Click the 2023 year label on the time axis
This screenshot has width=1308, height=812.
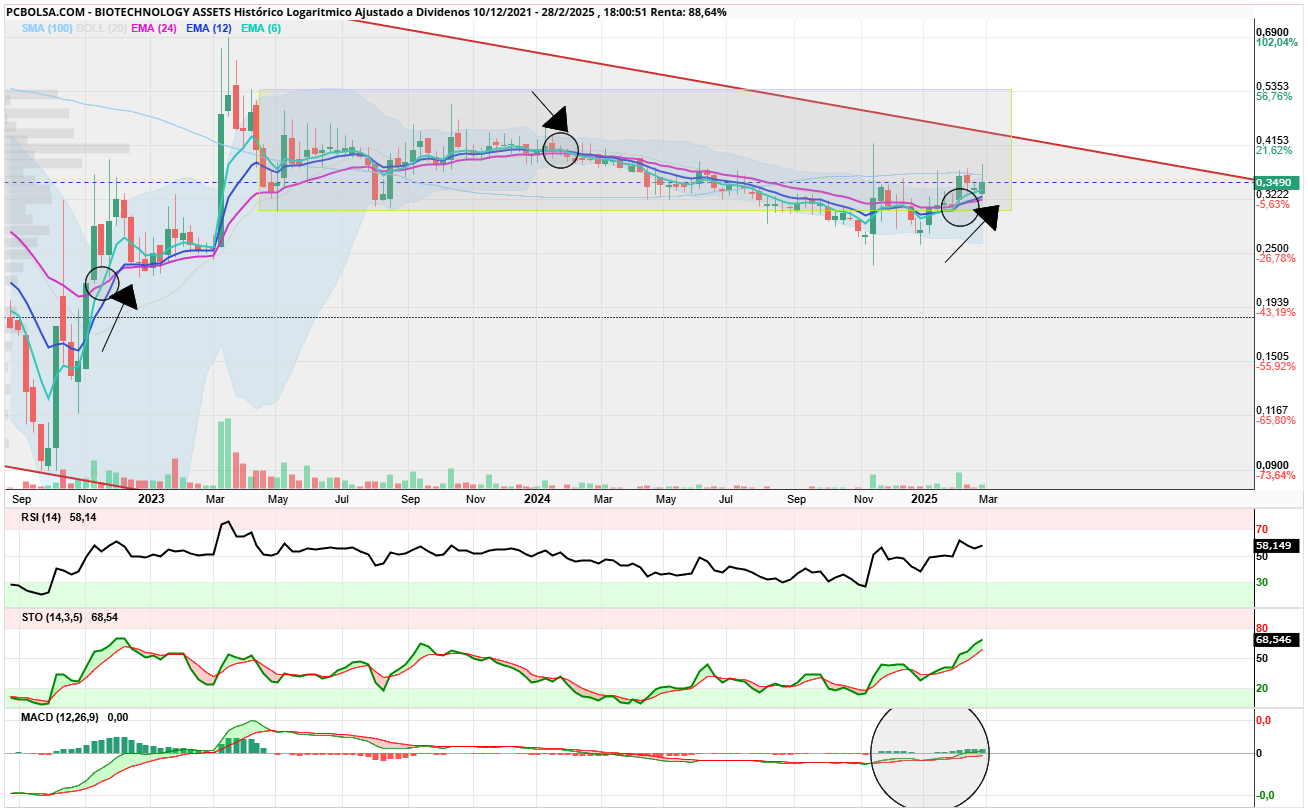pyautogui.click(x=151, y=498)
